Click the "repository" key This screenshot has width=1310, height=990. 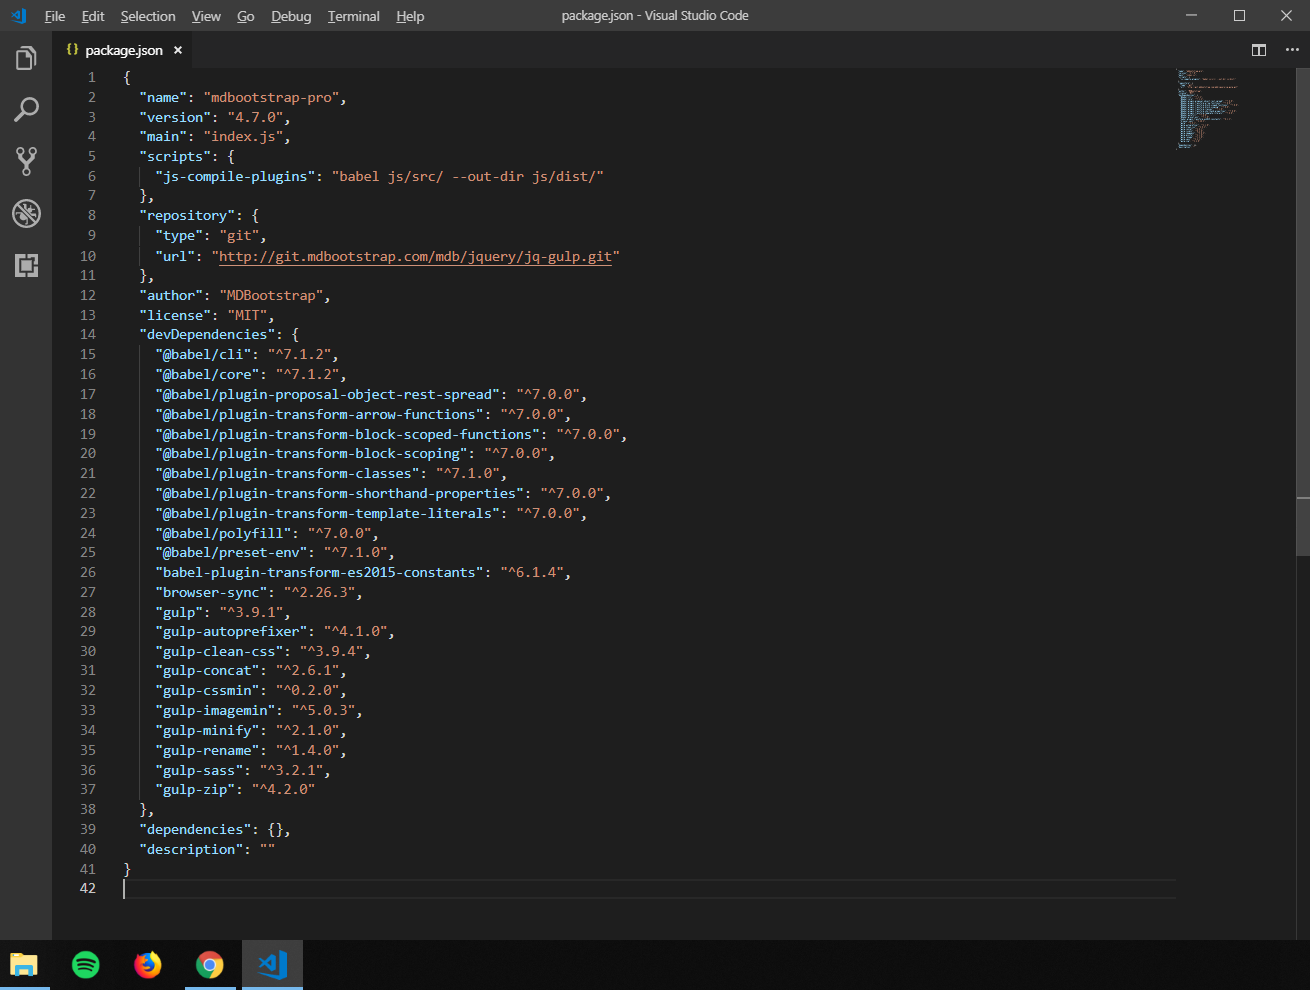(x=187, y=216)
